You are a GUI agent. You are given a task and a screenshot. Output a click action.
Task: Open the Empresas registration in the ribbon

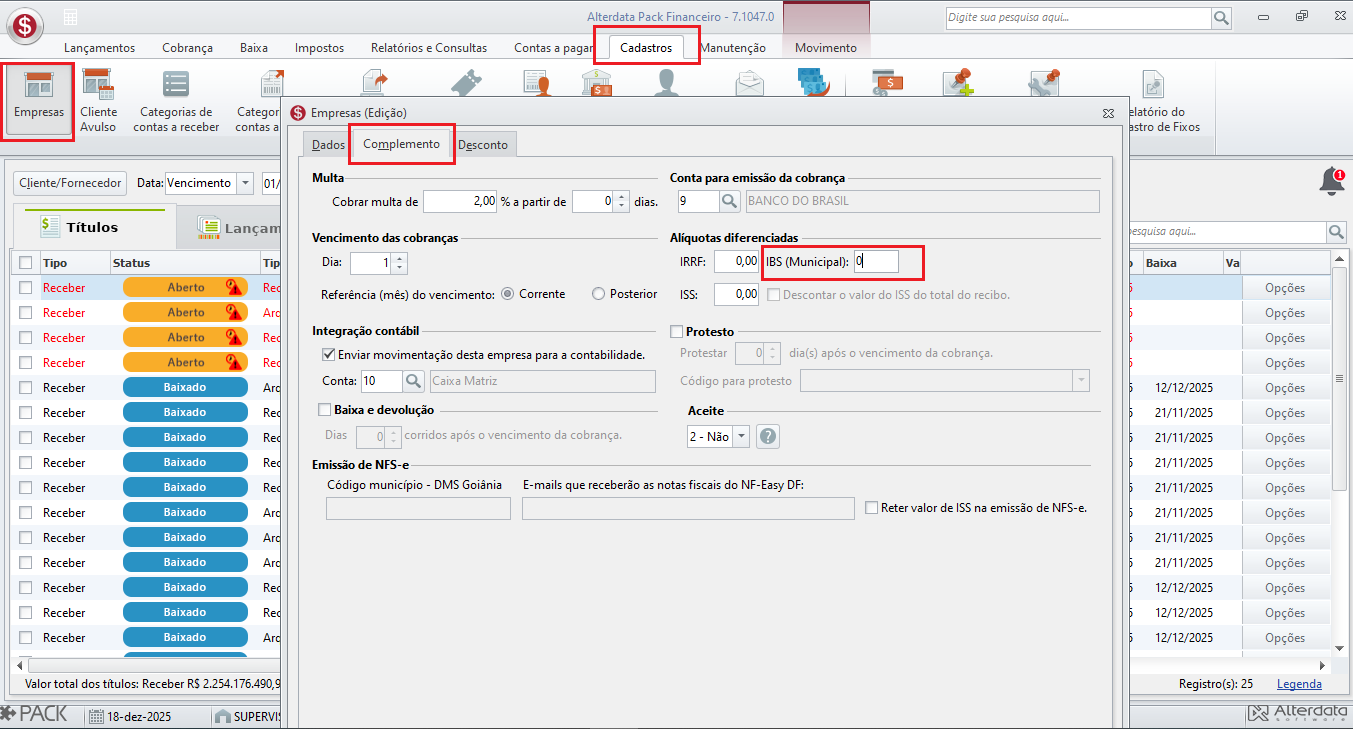point(39,101)
